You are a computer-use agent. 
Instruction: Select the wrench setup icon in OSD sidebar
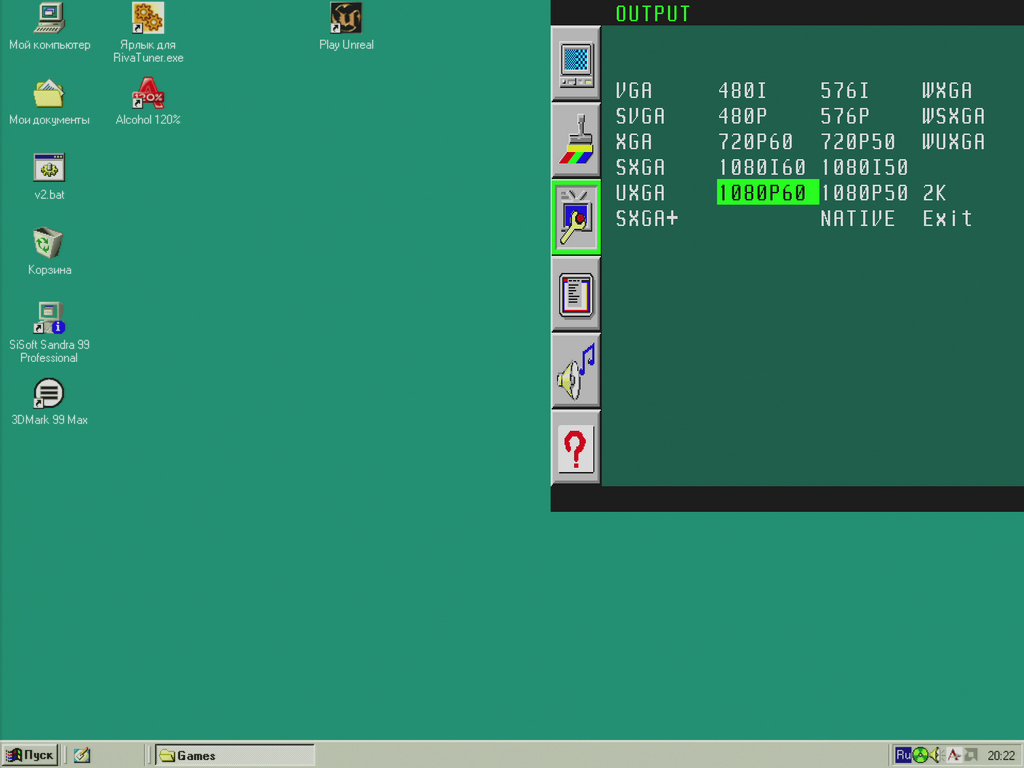click(x=575, y=217)
